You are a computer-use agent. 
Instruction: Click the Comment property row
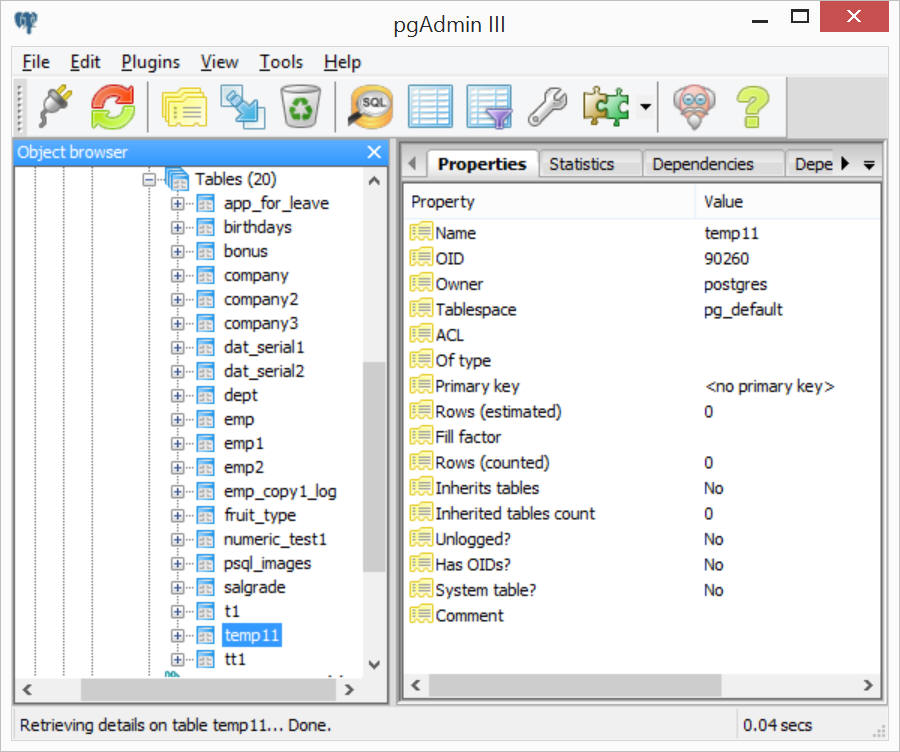pos(642,616)
